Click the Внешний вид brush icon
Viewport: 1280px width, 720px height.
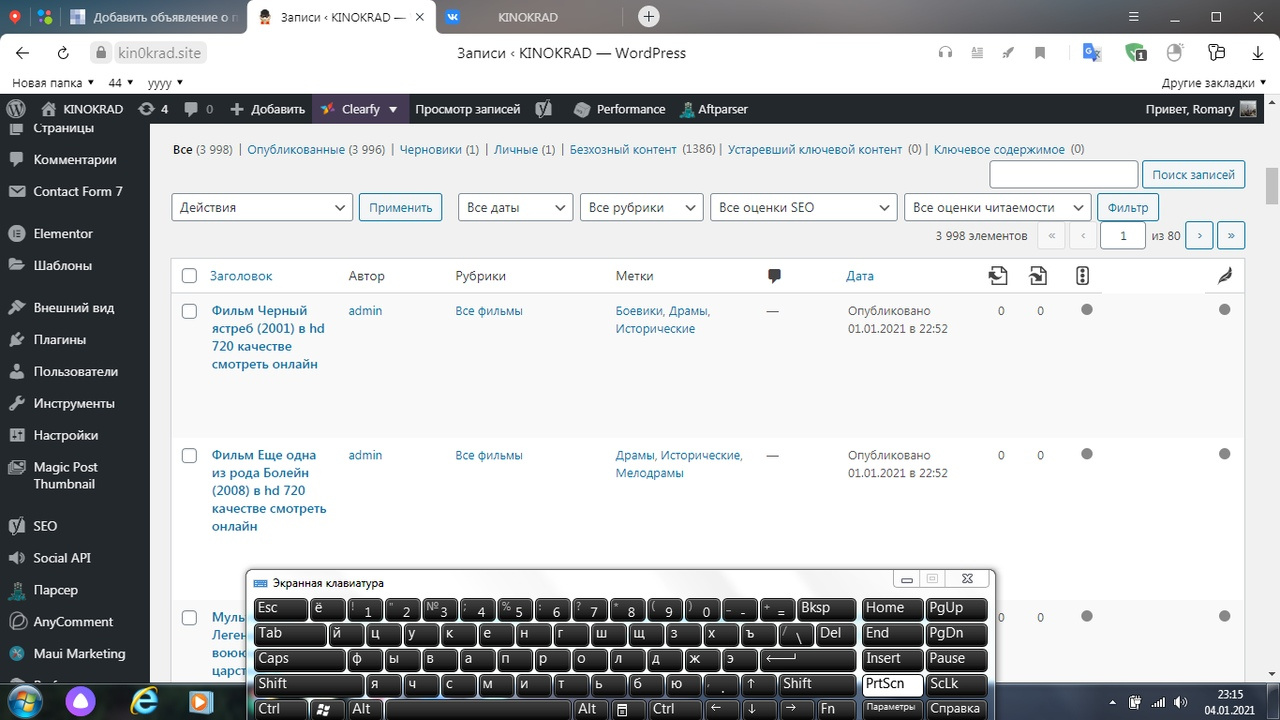(16, 307)
